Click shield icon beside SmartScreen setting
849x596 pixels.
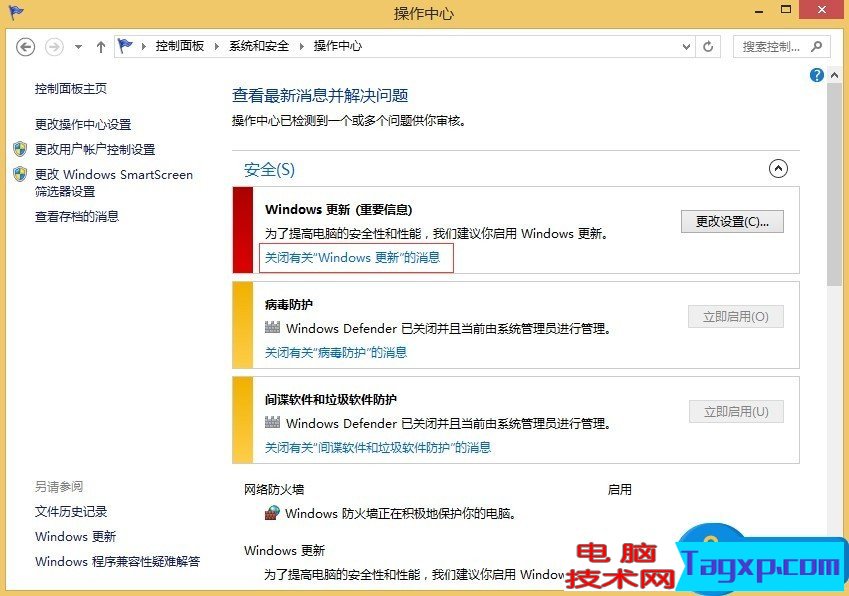pyautogui.click(x=20, y=174)
